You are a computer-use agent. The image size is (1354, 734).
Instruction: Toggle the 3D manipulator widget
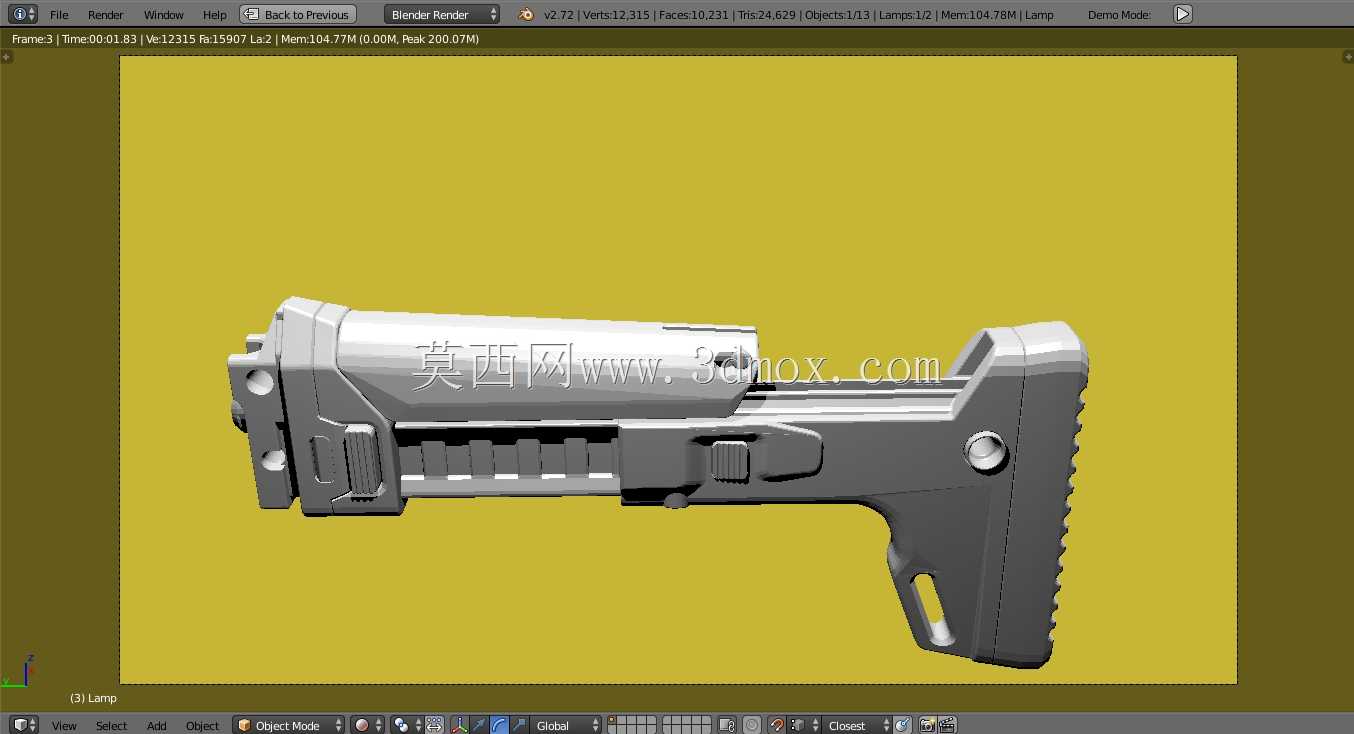460,725
